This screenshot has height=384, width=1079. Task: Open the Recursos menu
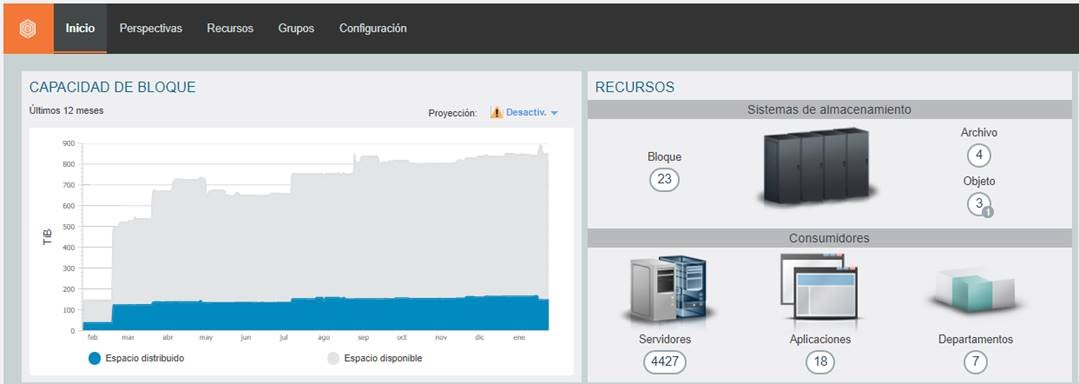(230, 28)
